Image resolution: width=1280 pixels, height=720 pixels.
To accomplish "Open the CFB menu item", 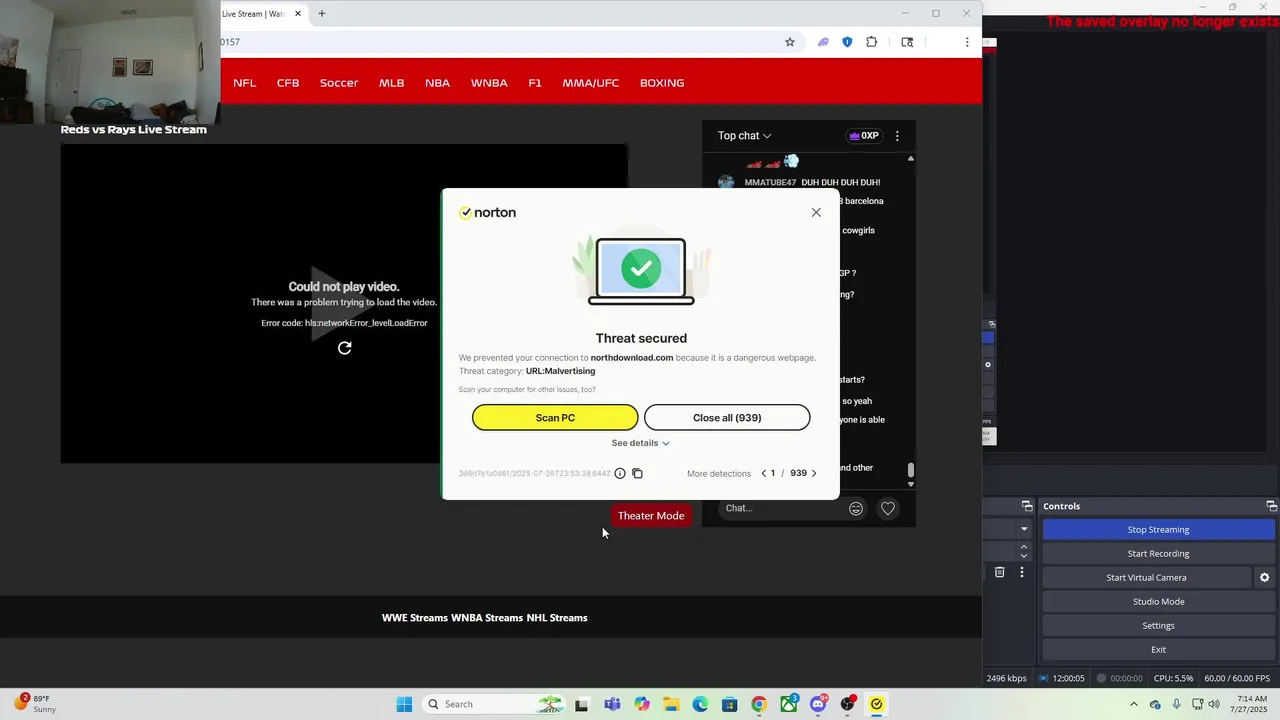I will 288,83.
